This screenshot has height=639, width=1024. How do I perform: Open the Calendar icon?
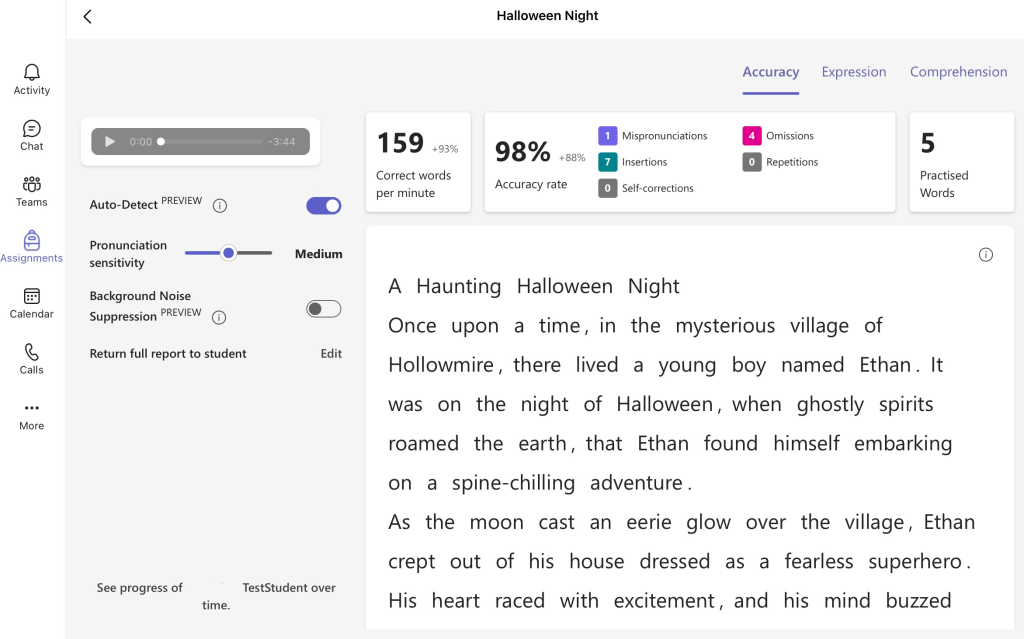click(x=32, y=303)
